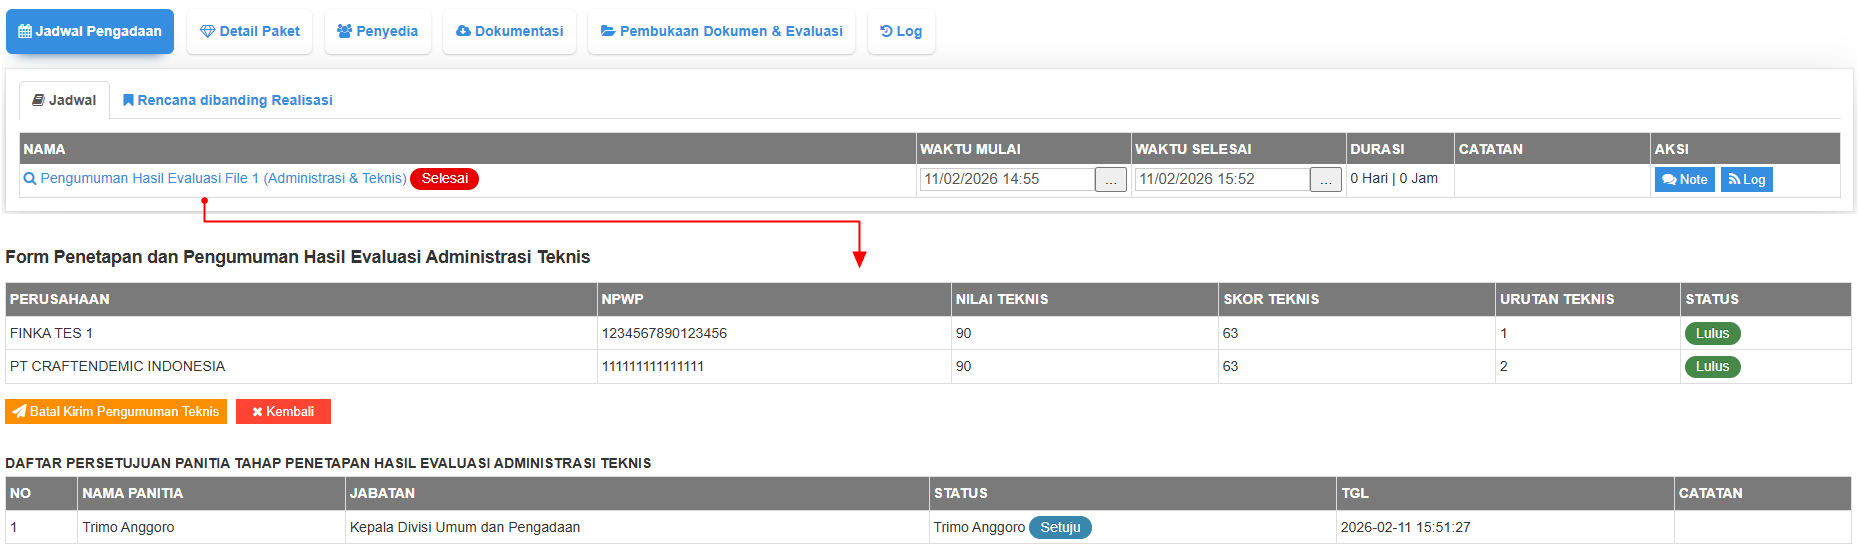
Task: Click the WAKTU MULAI column header
Action: (1024, 149)
